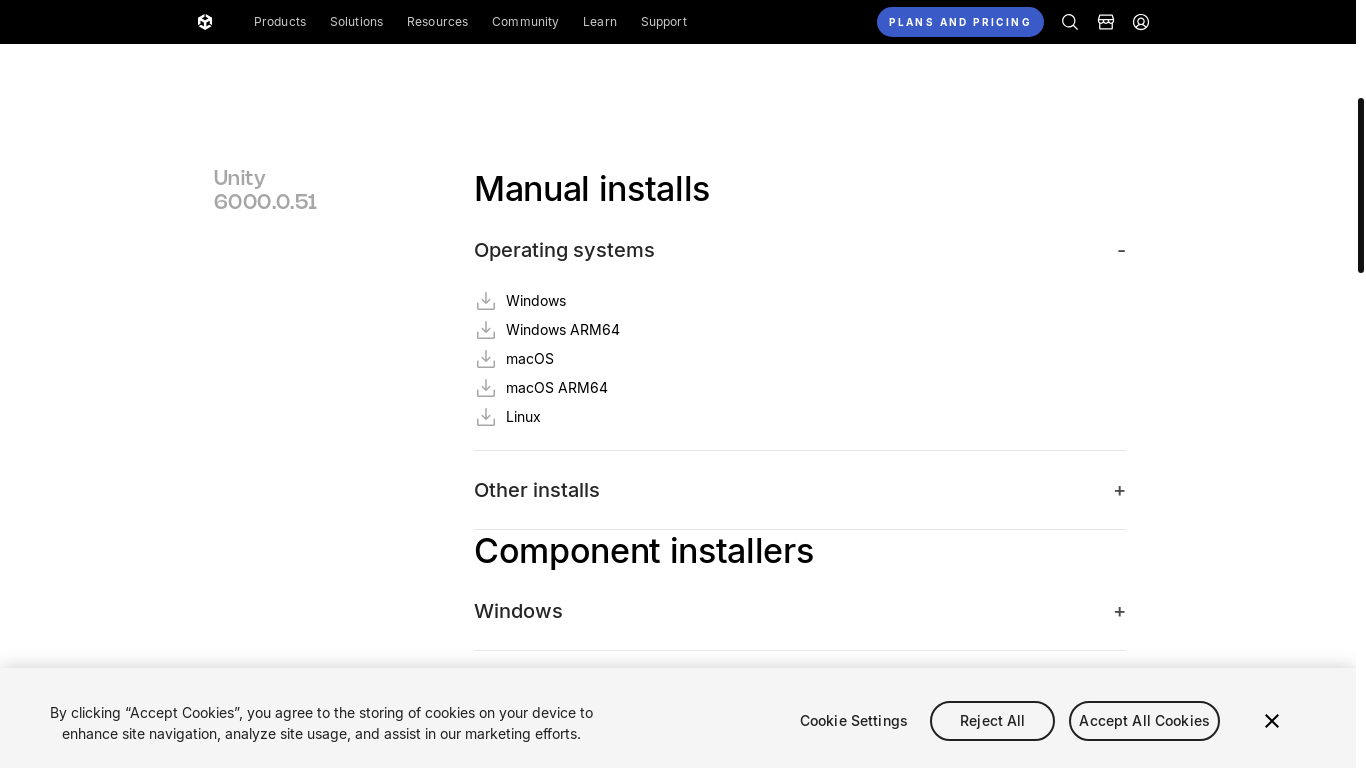Image resolution: width=1366 pixels, height=768 pixels.
Task: Click the Unity logo in the navbar
Action: [x=205, y=22]
